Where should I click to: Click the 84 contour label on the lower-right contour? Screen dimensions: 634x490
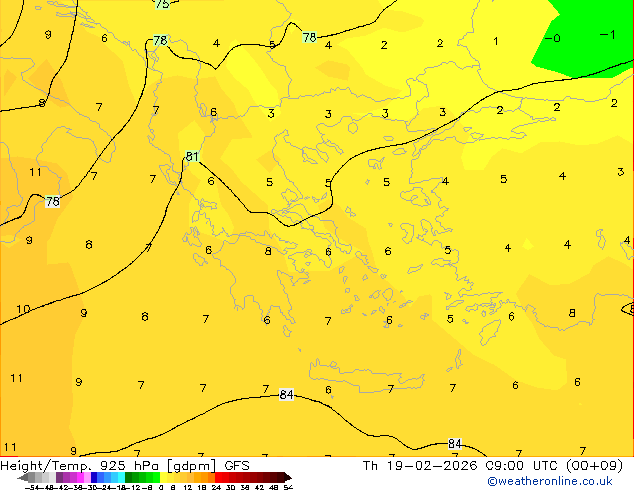455,444
